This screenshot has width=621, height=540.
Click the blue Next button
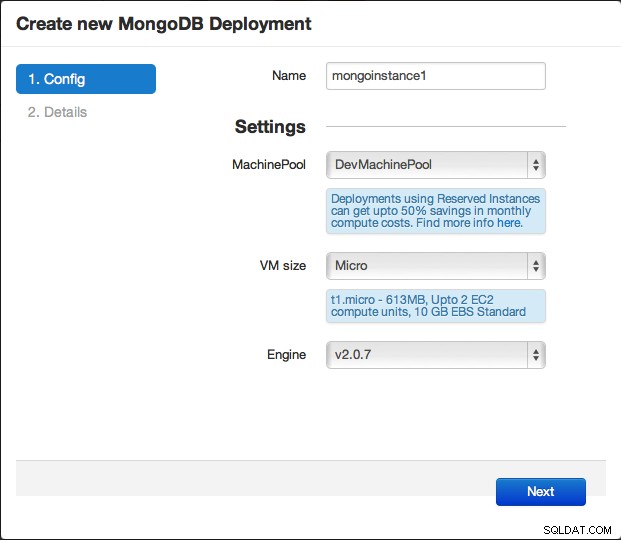[541, 492]
